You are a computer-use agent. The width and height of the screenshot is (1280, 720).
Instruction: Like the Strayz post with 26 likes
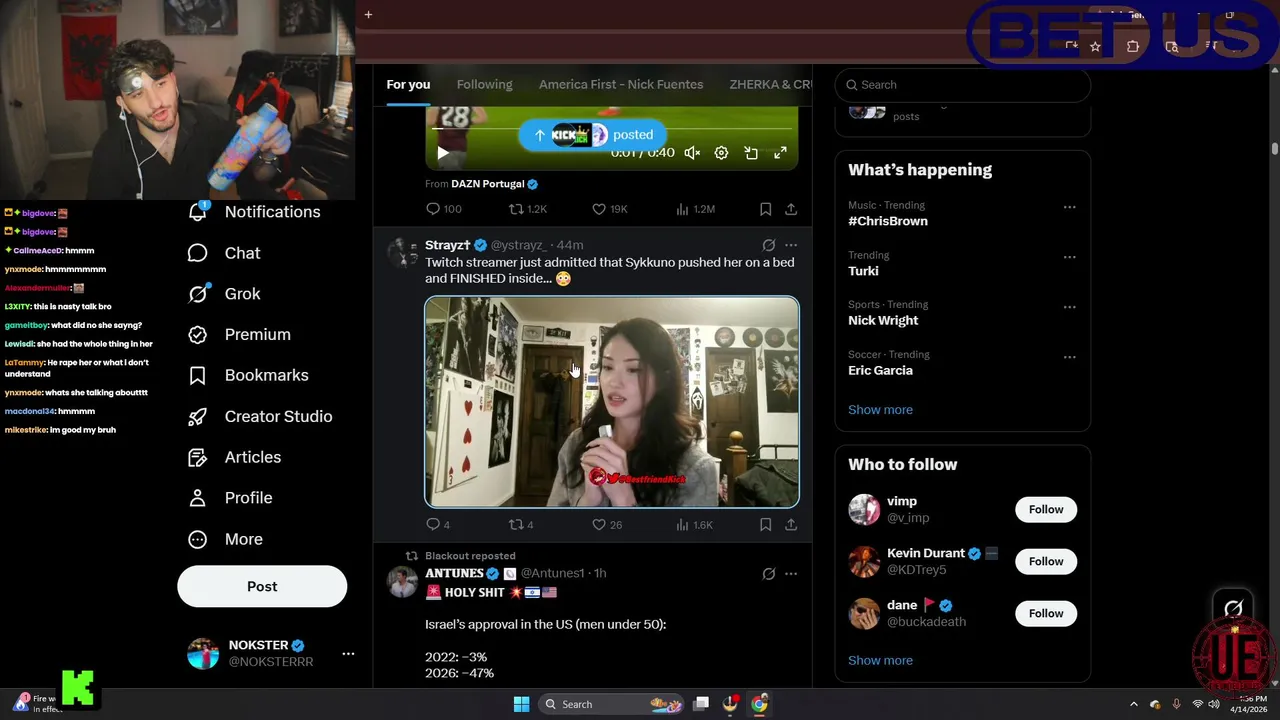pos(607,524)
